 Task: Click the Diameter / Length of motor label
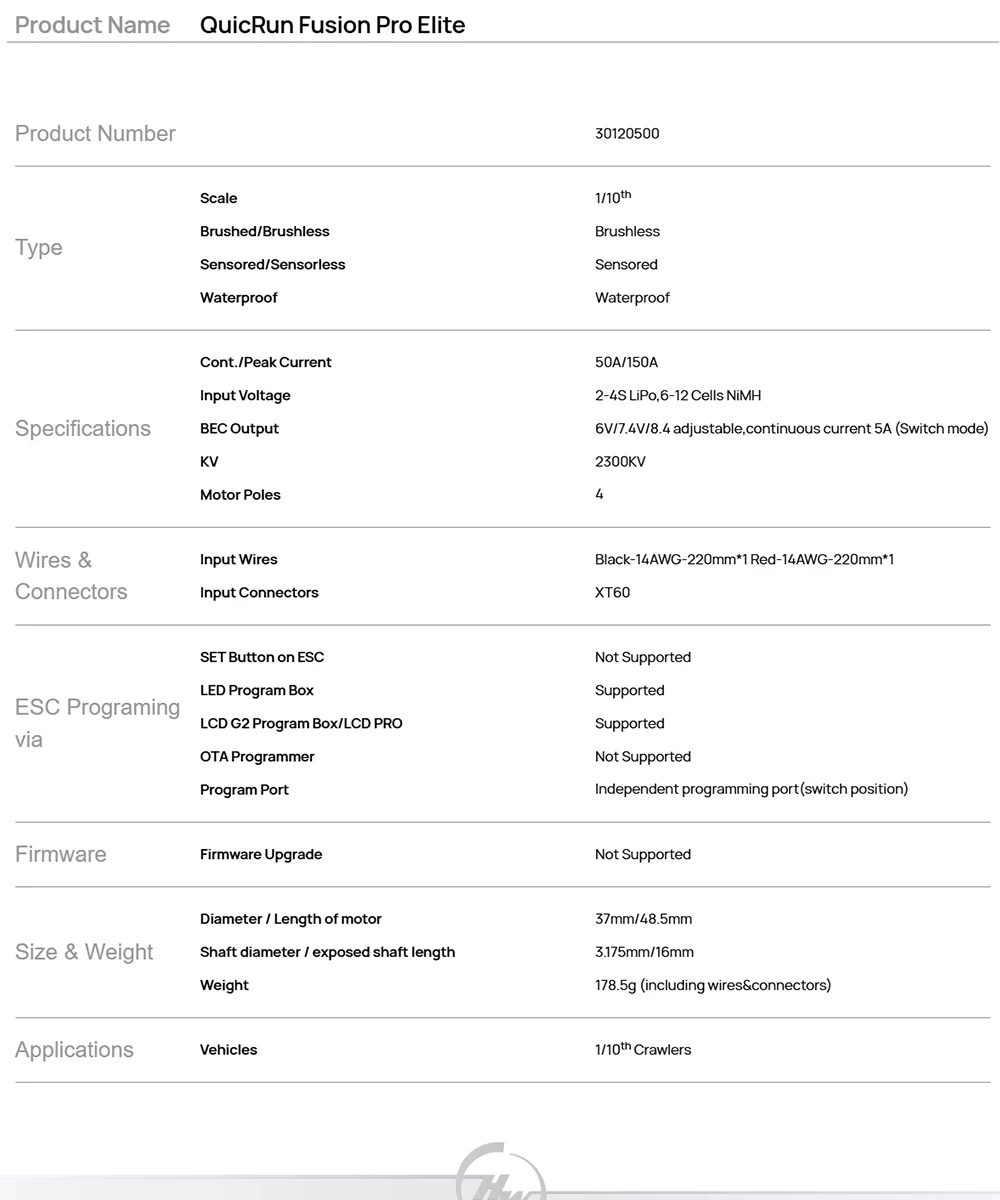pyautogui.click(x=291, y=919)
